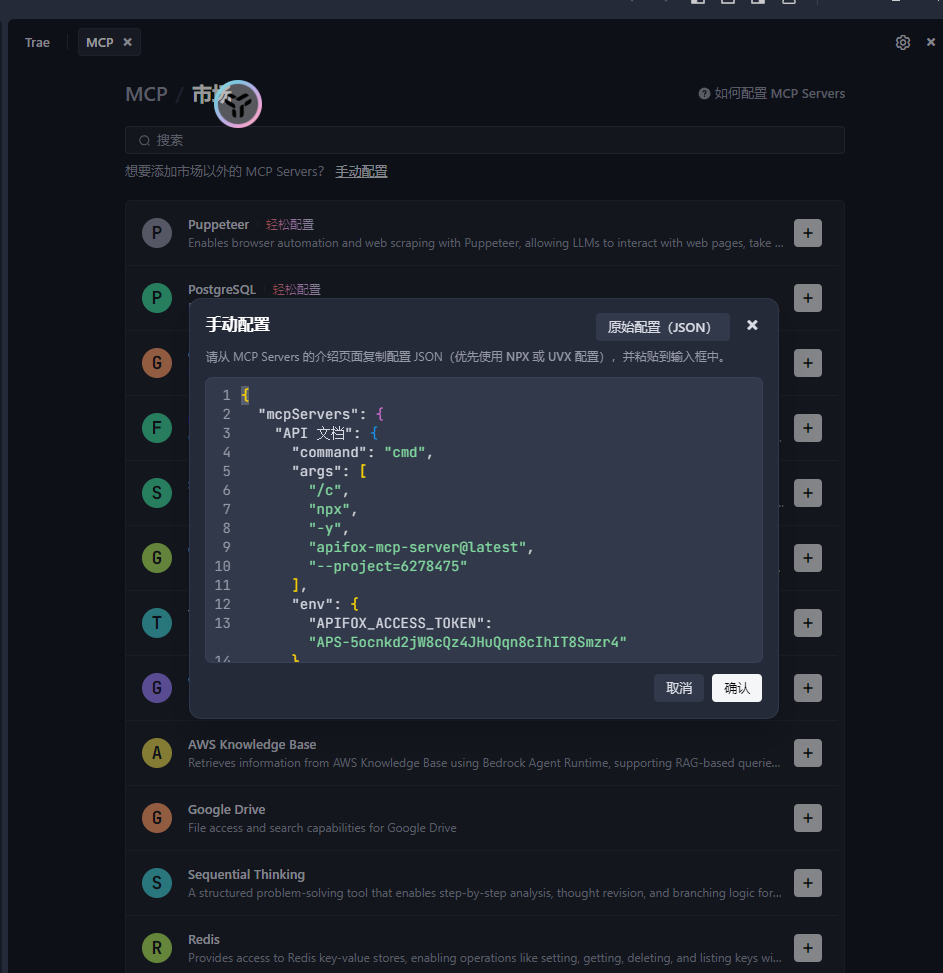Open the settings gear icon
943x973 pixels.
pyautogui.click(x=903, y=42)
